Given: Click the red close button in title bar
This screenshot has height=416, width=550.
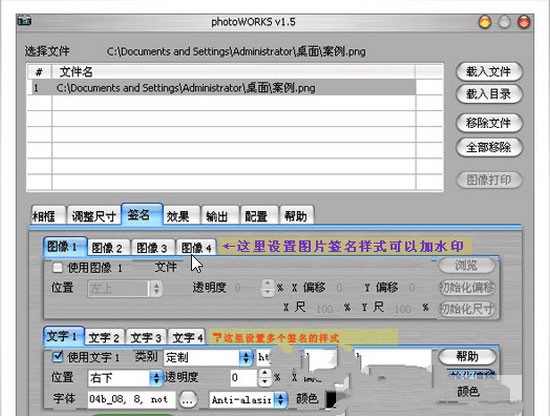Looking at the screenshot, I should pos(524,22).
